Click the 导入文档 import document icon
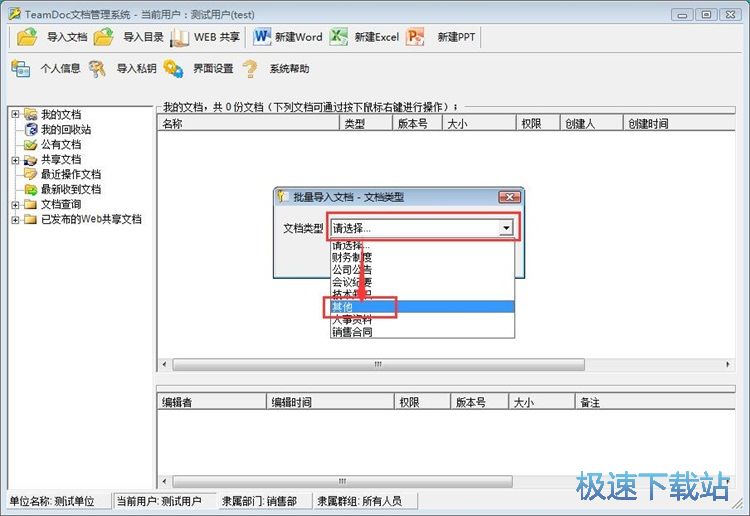The width and height of the screenshot is (750, 516). (27, 37)
